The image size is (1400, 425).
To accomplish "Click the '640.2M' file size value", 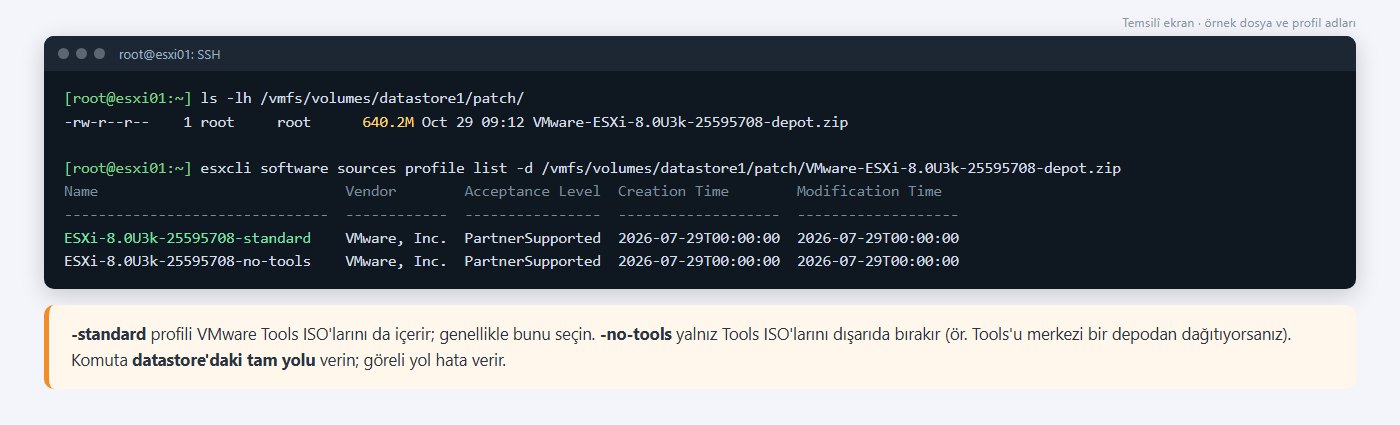I will point(388,122).
